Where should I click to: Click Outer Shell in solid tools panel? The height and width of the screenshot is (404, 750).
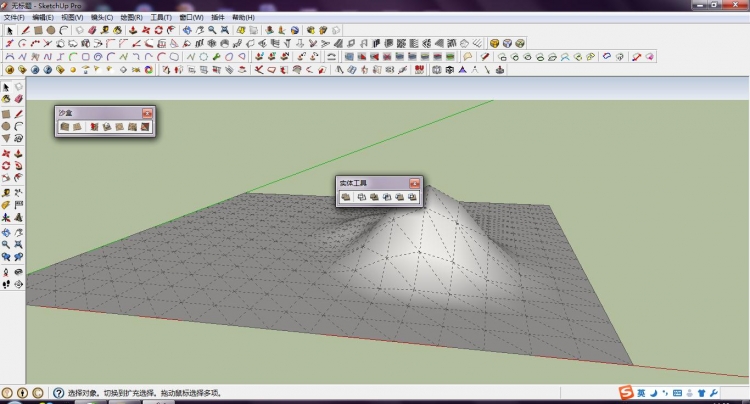coord(346,197)
